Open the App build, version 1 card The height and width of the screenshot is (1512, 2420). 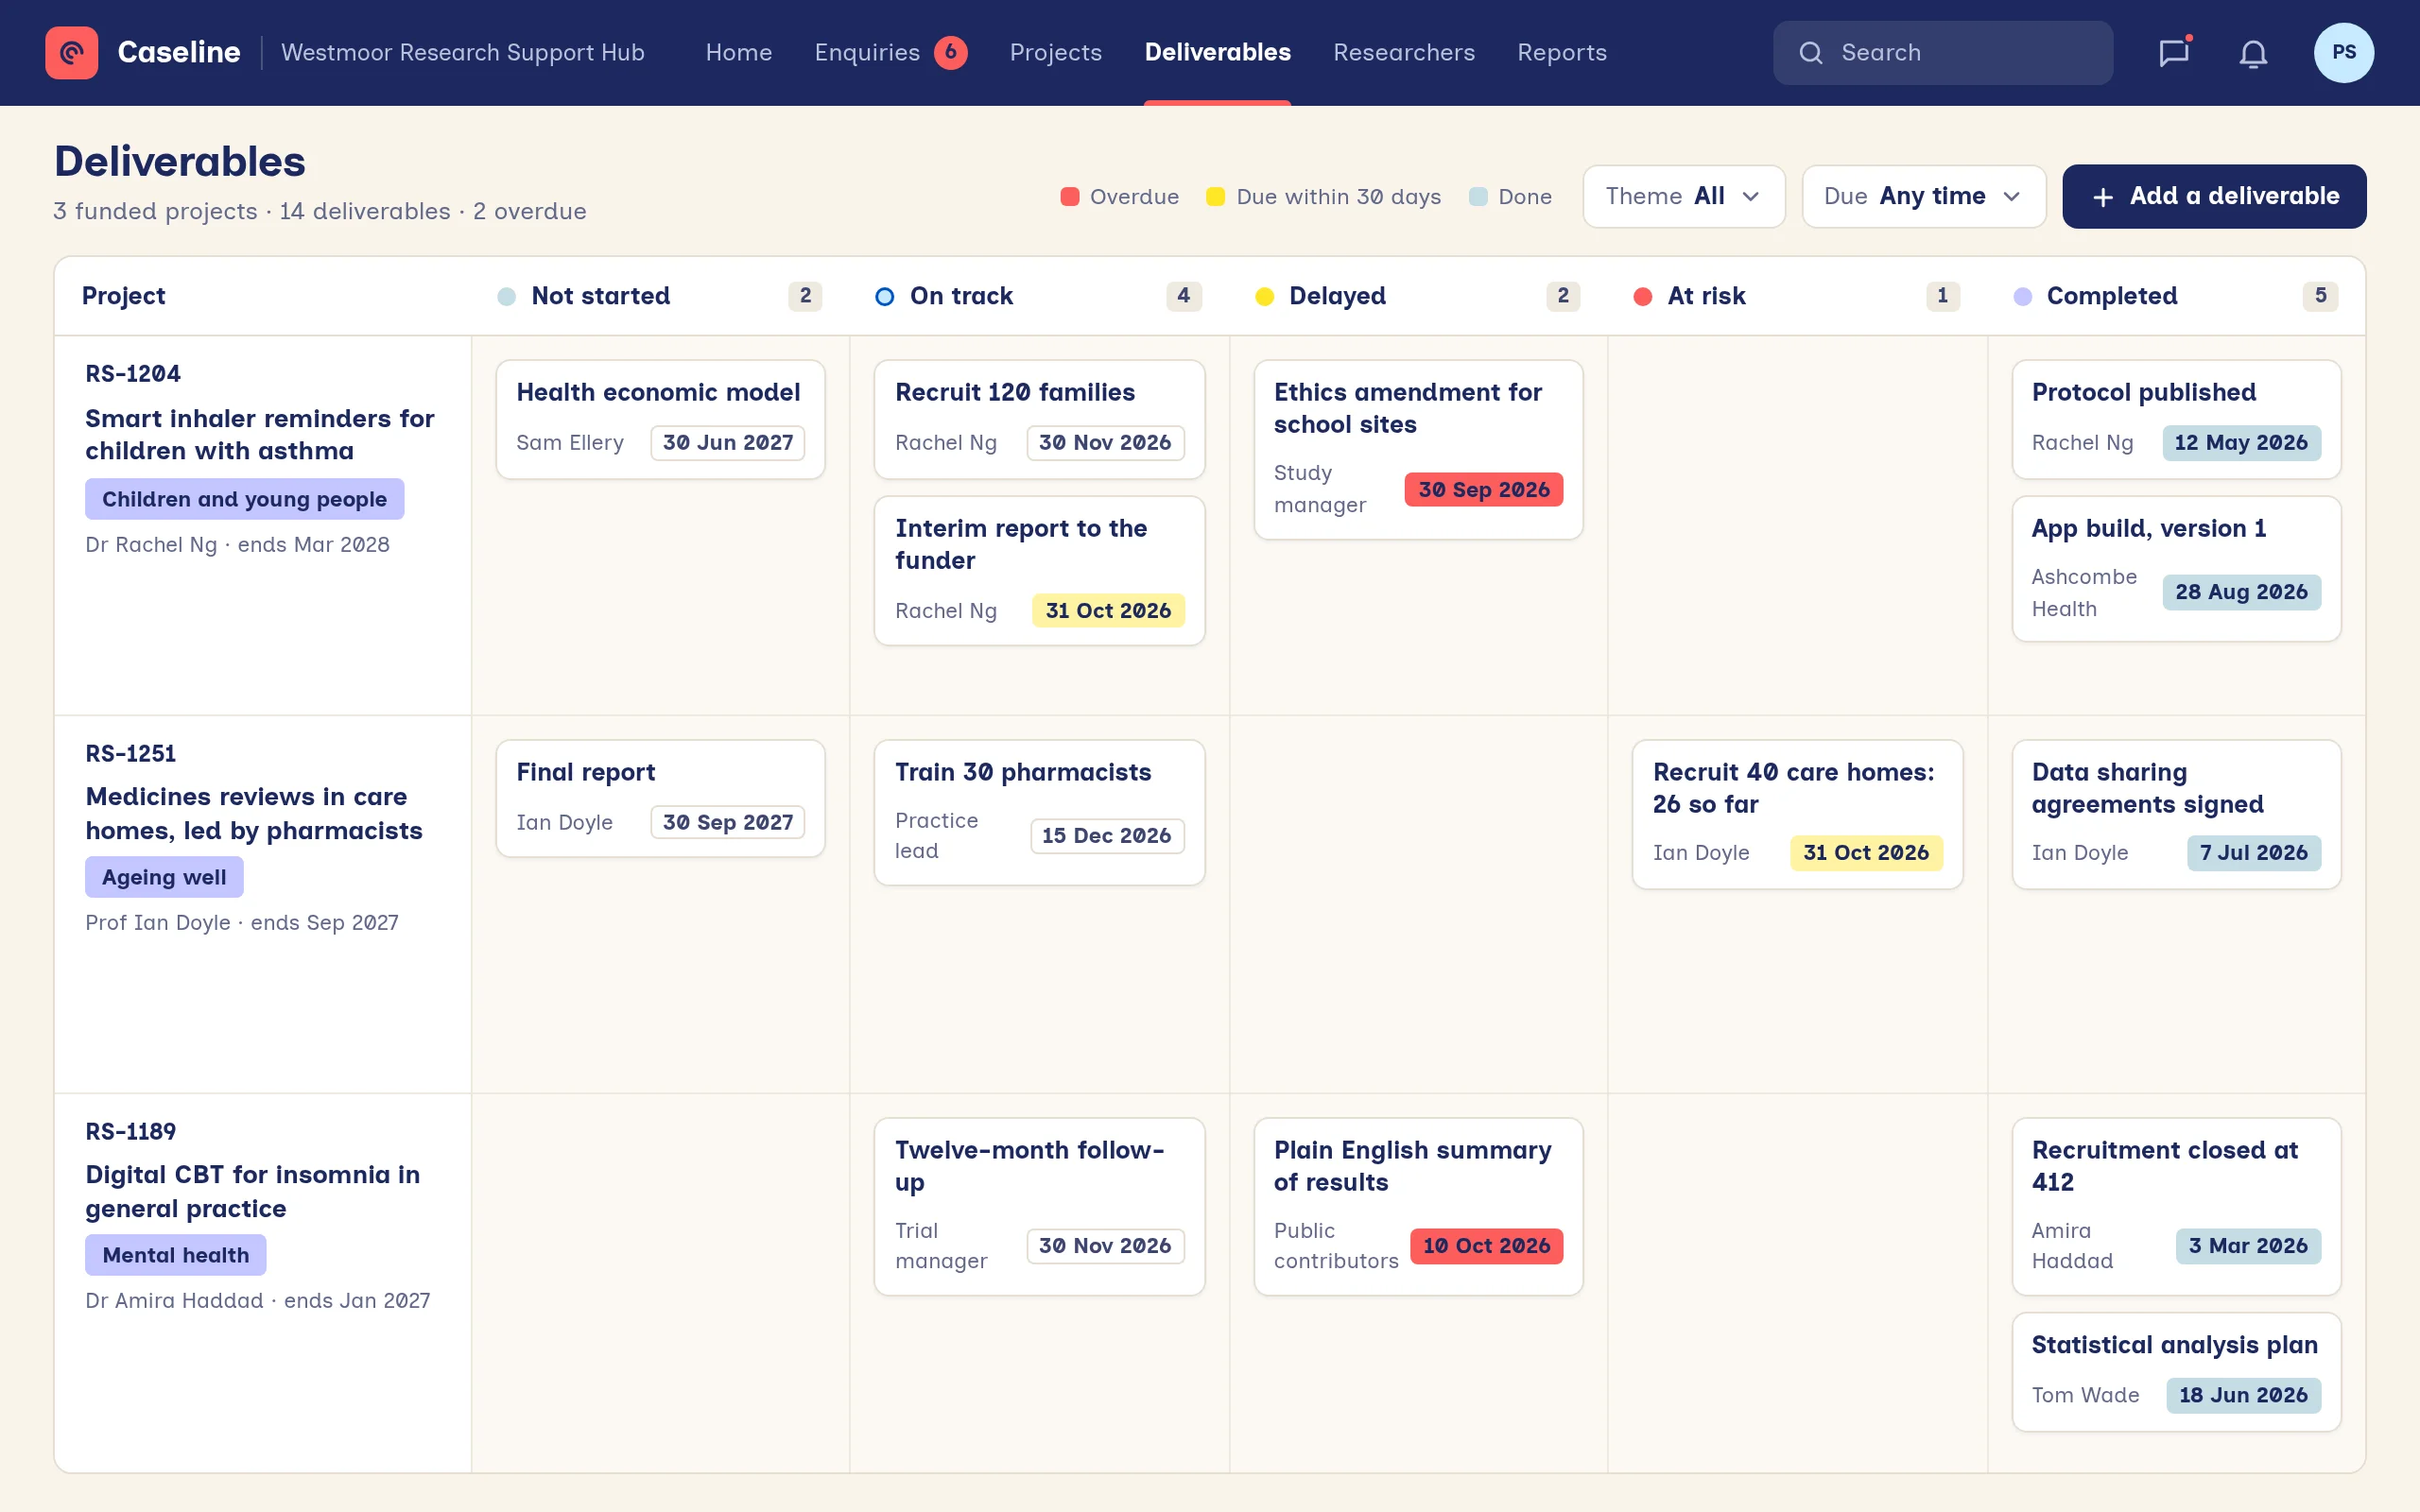tap(2176, 568)
